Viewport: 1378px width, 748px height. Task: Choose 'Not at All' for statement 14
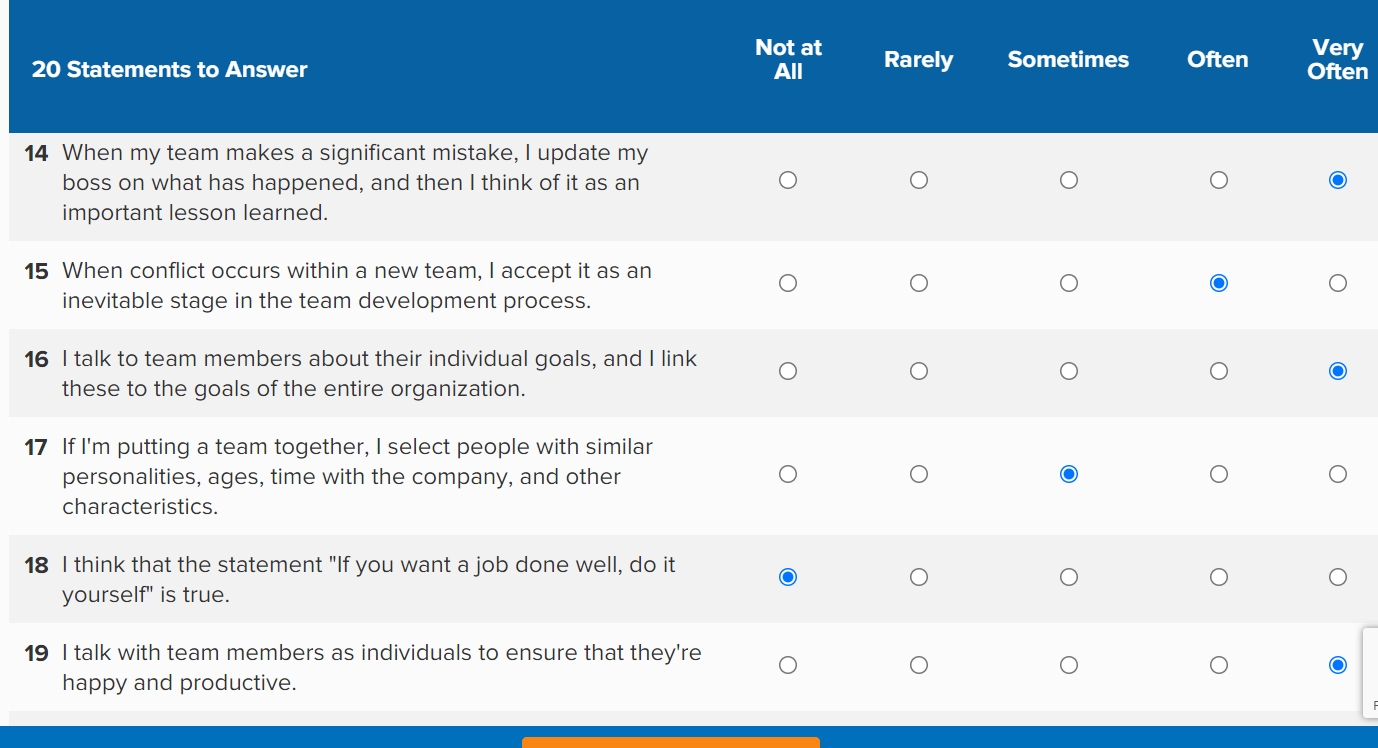pos(788,180)
